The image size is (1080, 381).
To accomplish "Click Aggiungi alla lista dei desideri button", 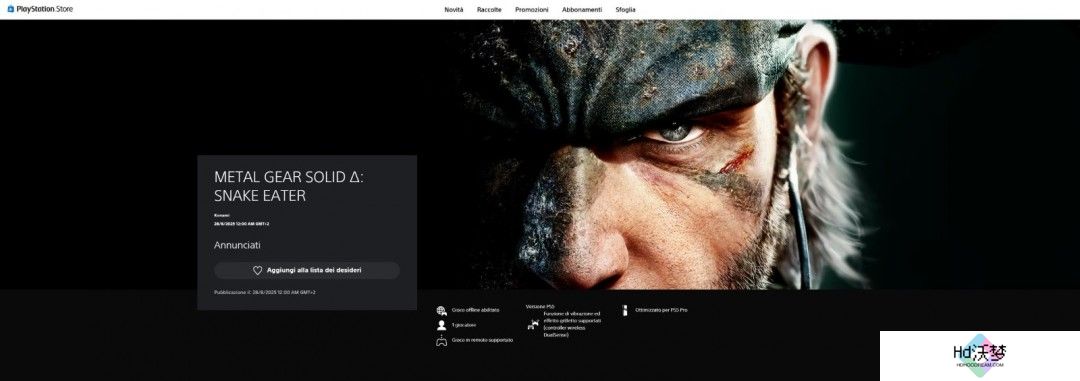I will coord(307,271).
